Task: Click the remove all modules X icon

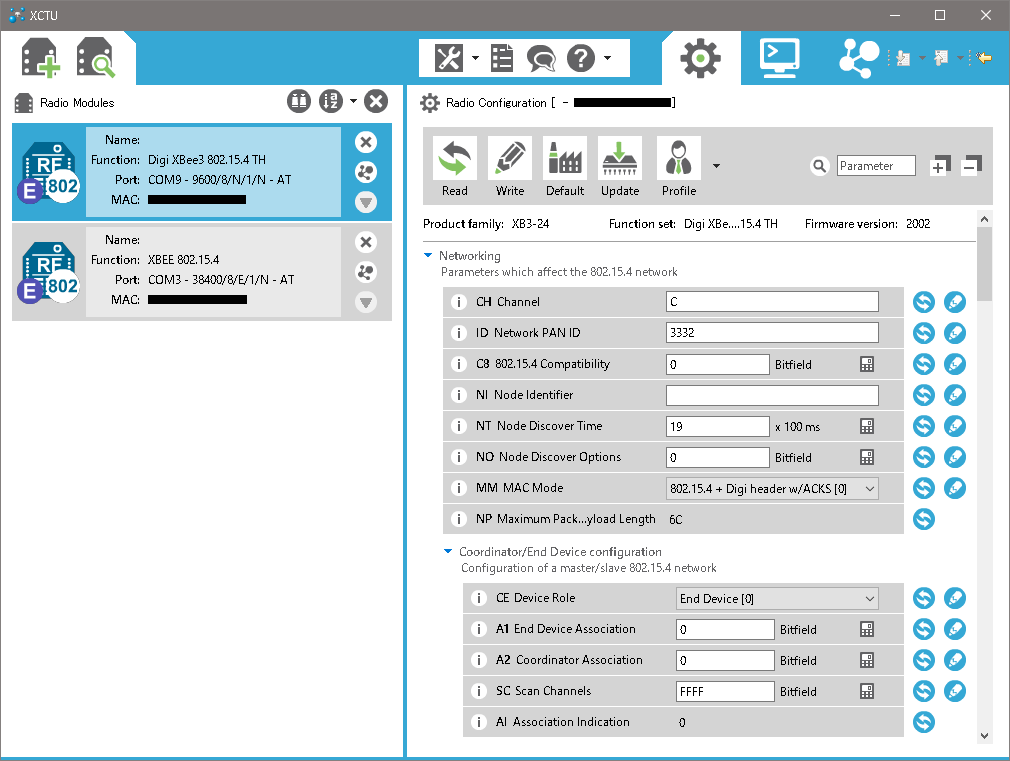Action: pyautogui.click(x=376, y=101)
